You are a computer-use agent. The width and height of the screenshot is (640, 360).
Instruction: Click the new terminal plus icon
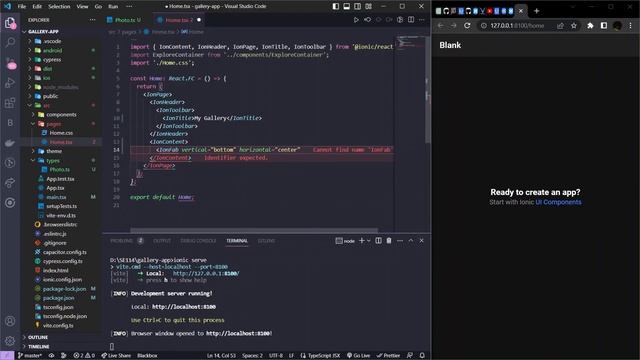click(x=361, y=241)
